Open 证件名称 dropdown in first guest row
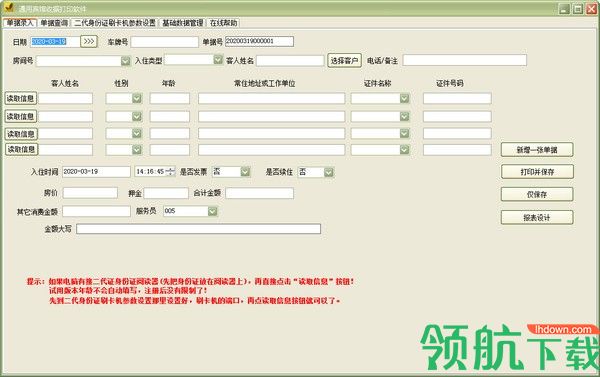The width and height of the screenshot is (600, 377). coord(404,98)
